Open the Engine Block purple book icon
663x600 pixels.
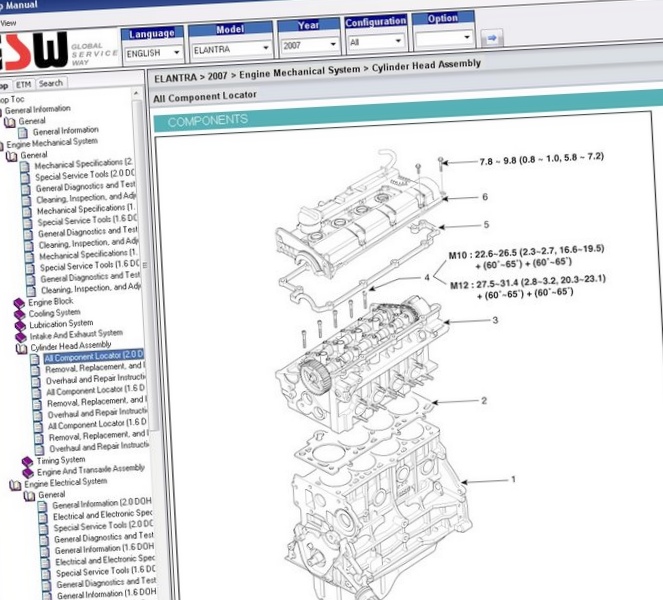coord(19,303)
